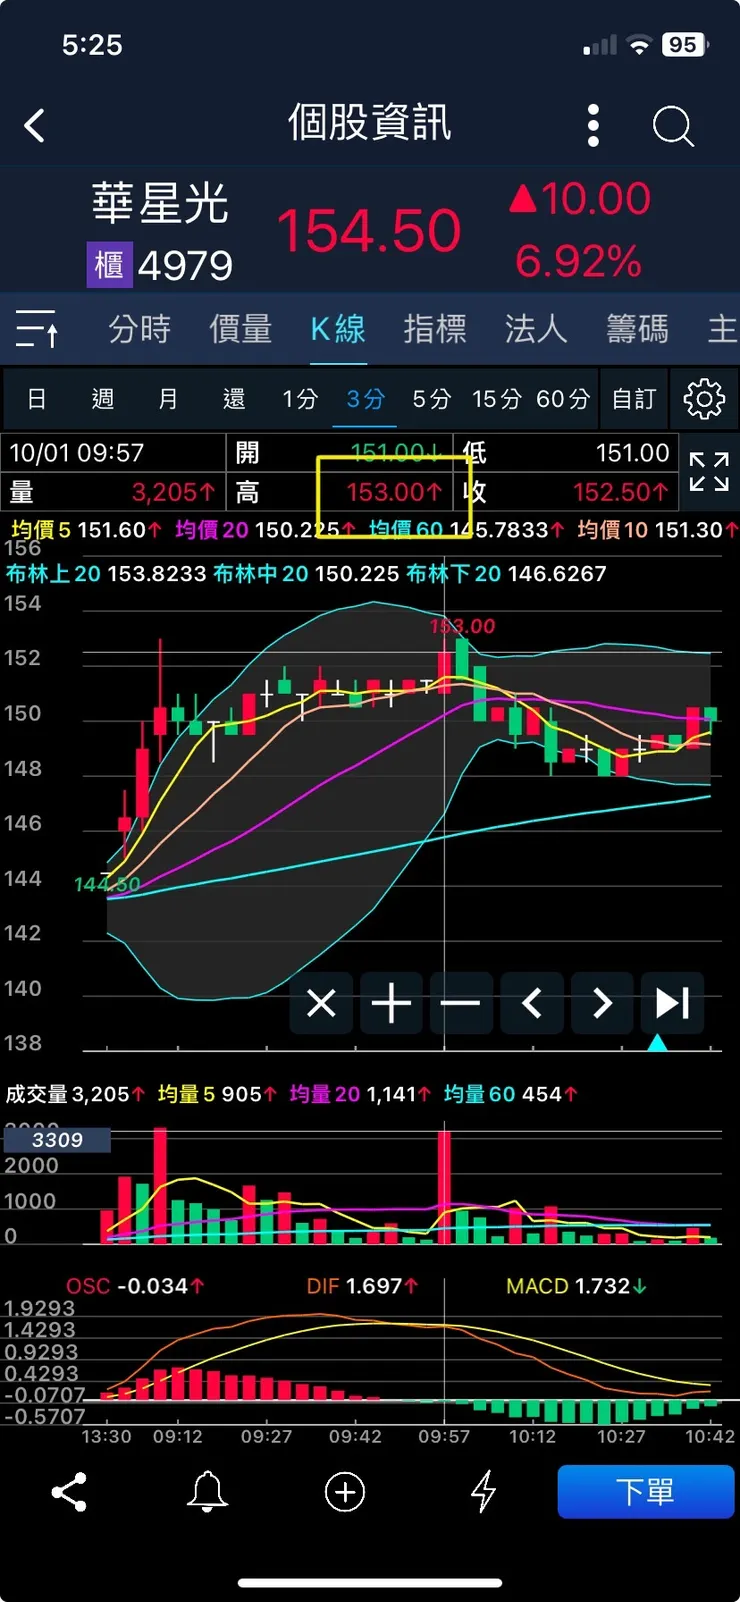Move crosshair to previous candle

[x=532, y=1002]
